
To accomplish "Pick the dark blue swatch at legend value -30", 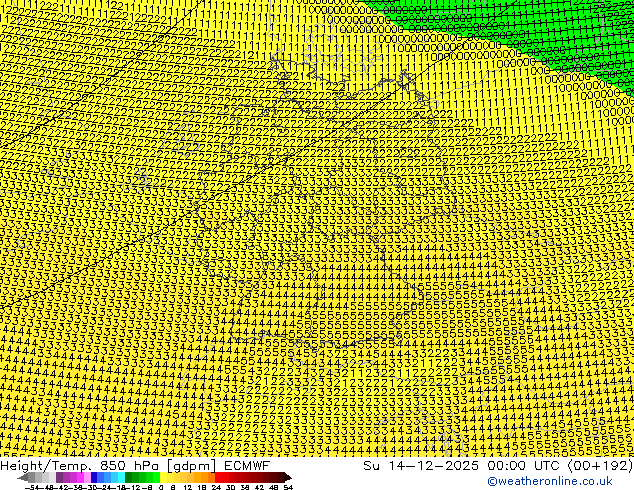I will 94,477.
